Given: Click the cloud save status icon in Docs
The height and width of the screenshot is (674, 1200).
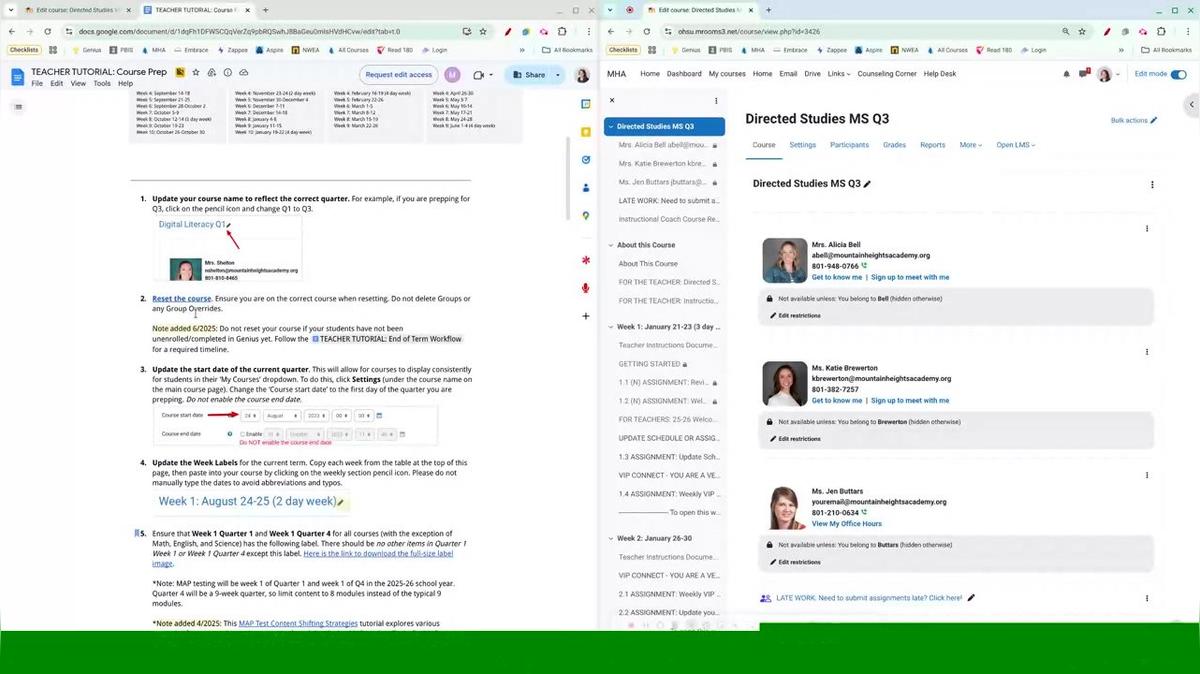Looking at the screenshot, I should pos(243,73).
